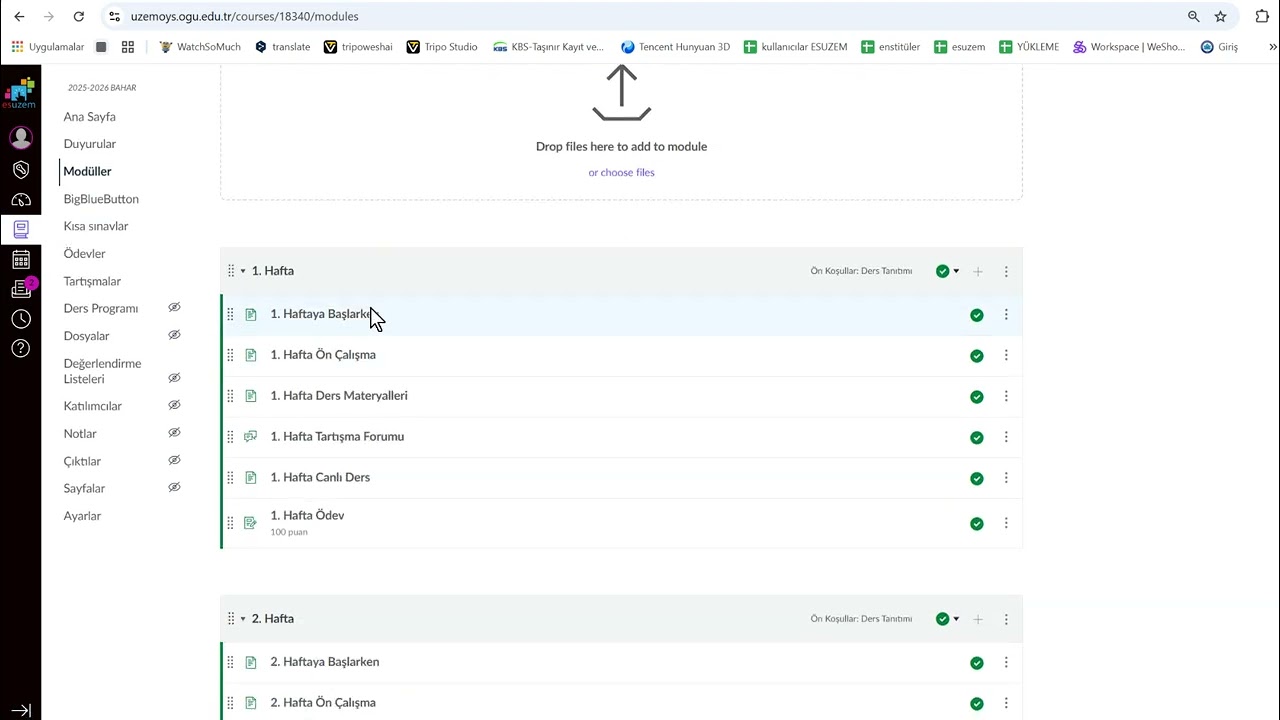Go back with browser back arrow
This screenshot has height=720, width=1280.
(19, 16)
